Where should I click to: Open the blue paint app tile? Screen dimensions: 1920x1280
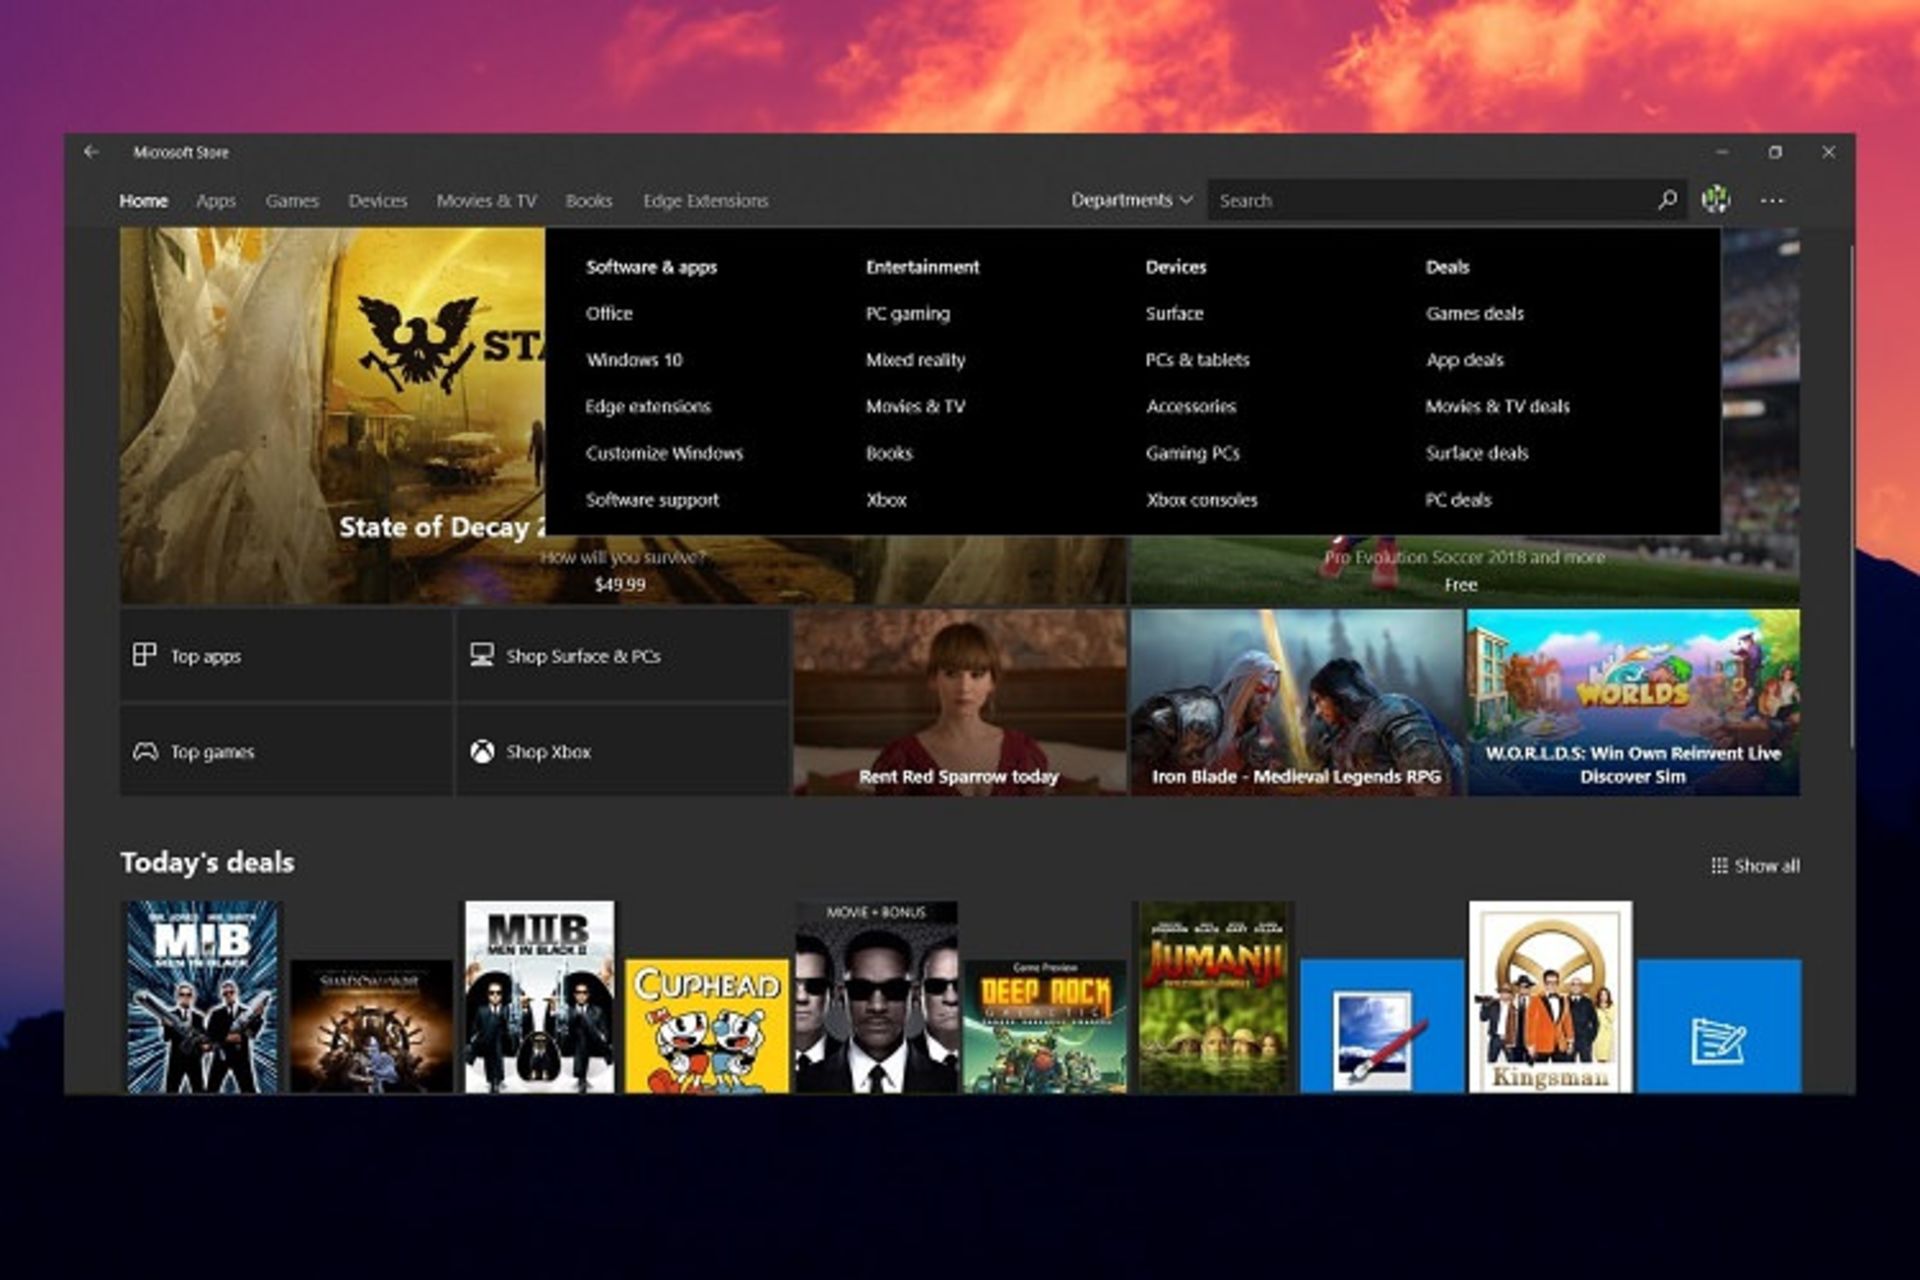(1382, 1026)
